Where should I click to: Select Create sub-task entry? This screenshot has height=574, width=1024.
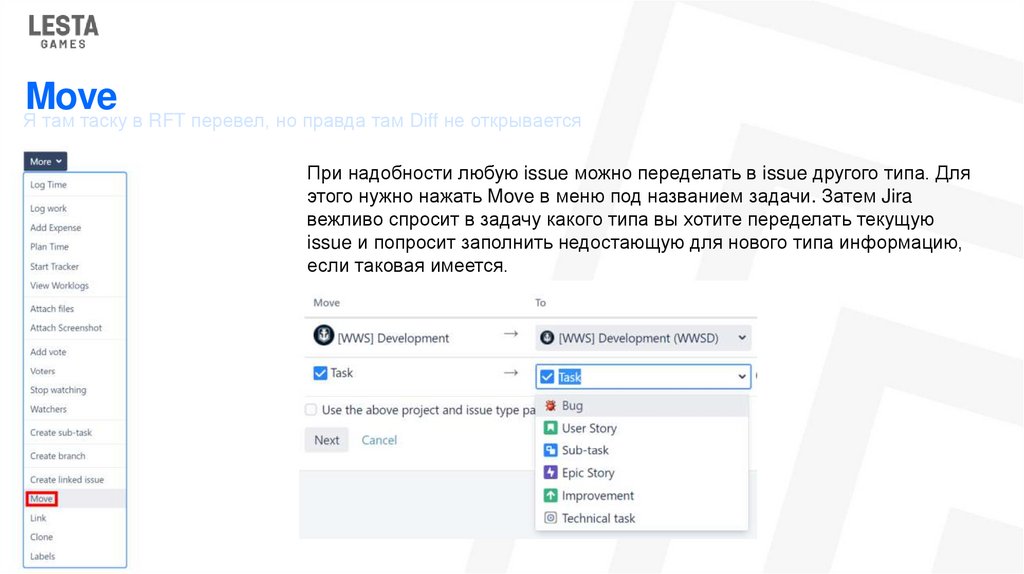coord(74,432)
